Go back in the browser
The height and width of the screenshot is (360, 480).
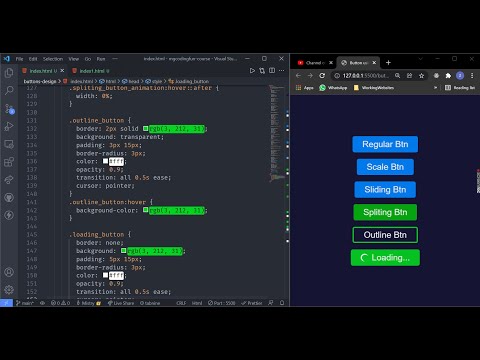298,76
